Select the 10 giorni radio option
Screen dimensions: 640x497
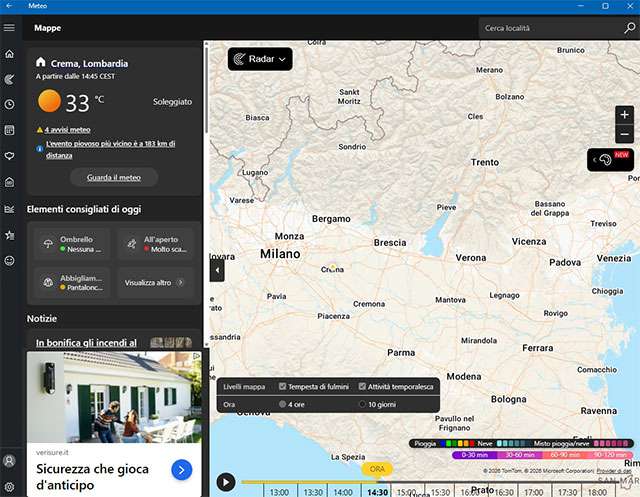click(x=362, y=404)
